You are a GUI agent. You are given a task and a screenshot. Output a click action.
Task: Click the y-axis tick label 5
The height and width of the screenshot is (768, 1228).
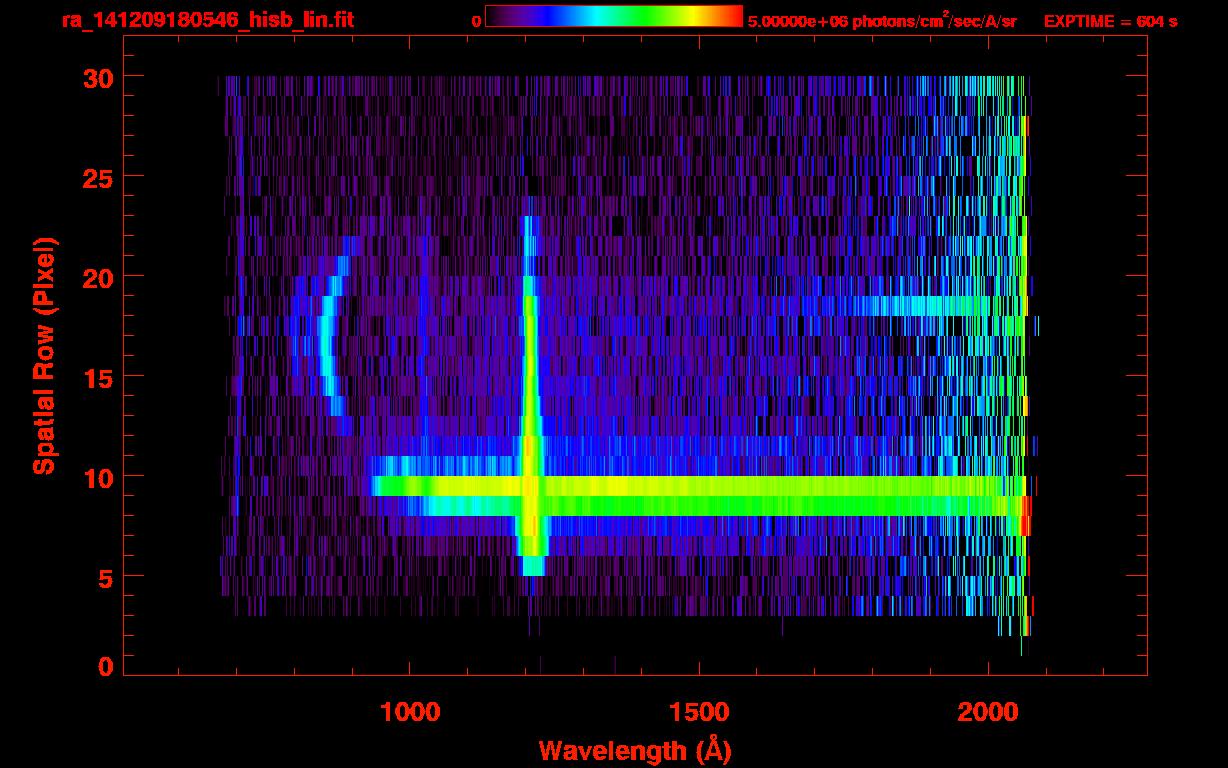pos(106,577)
